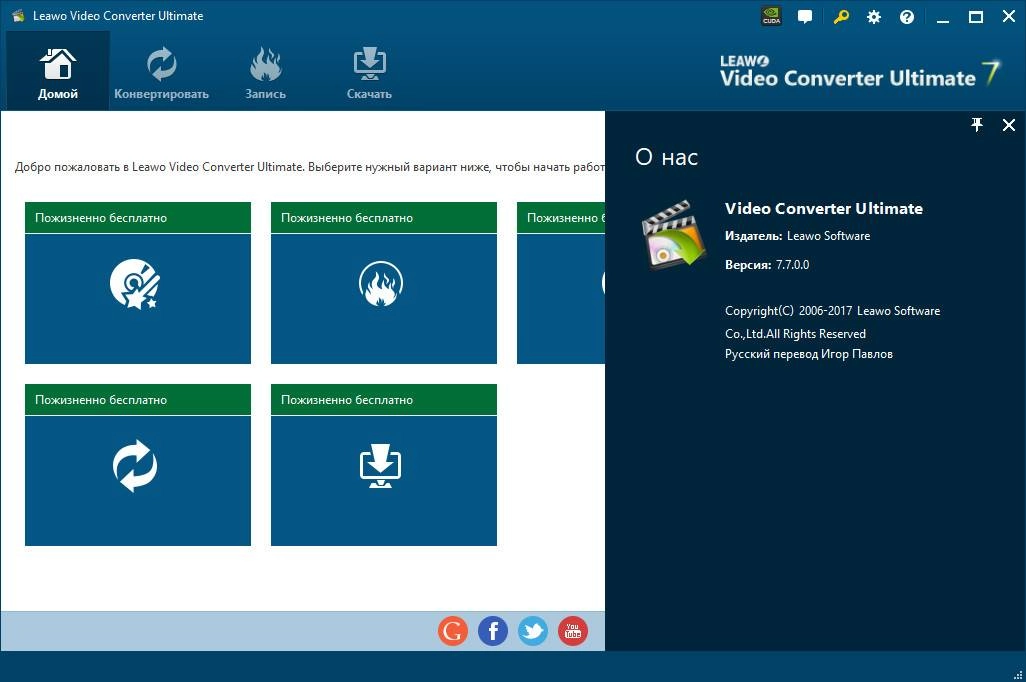Click the Video Converter Ultimate title in О нас
This screenshot has width=1026, height=682.
824,209
